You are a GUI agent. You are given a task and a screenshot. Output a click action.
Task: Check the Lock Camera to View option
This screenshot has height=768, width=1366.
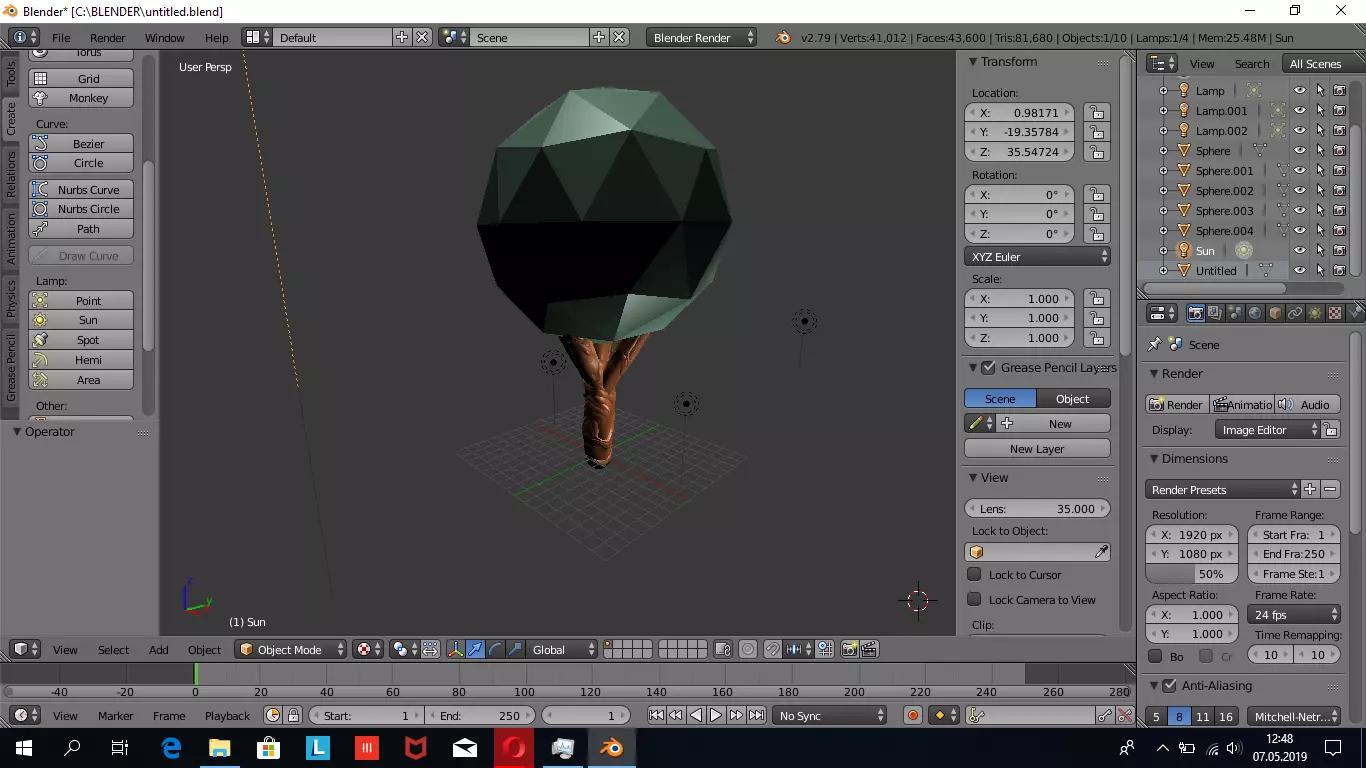974,599
